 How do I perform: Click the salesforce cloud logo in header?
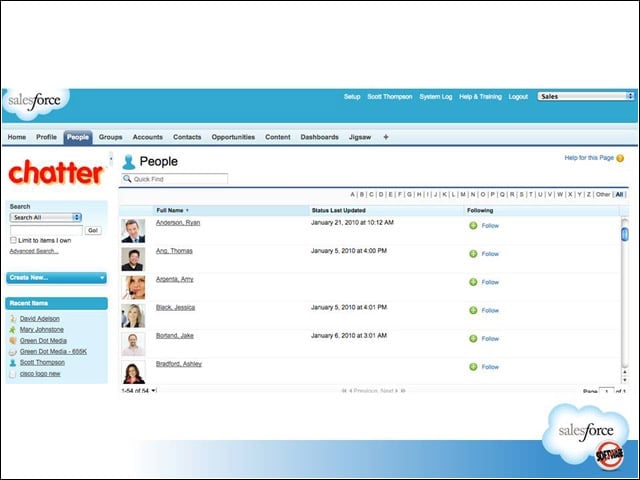coord(36,103)
